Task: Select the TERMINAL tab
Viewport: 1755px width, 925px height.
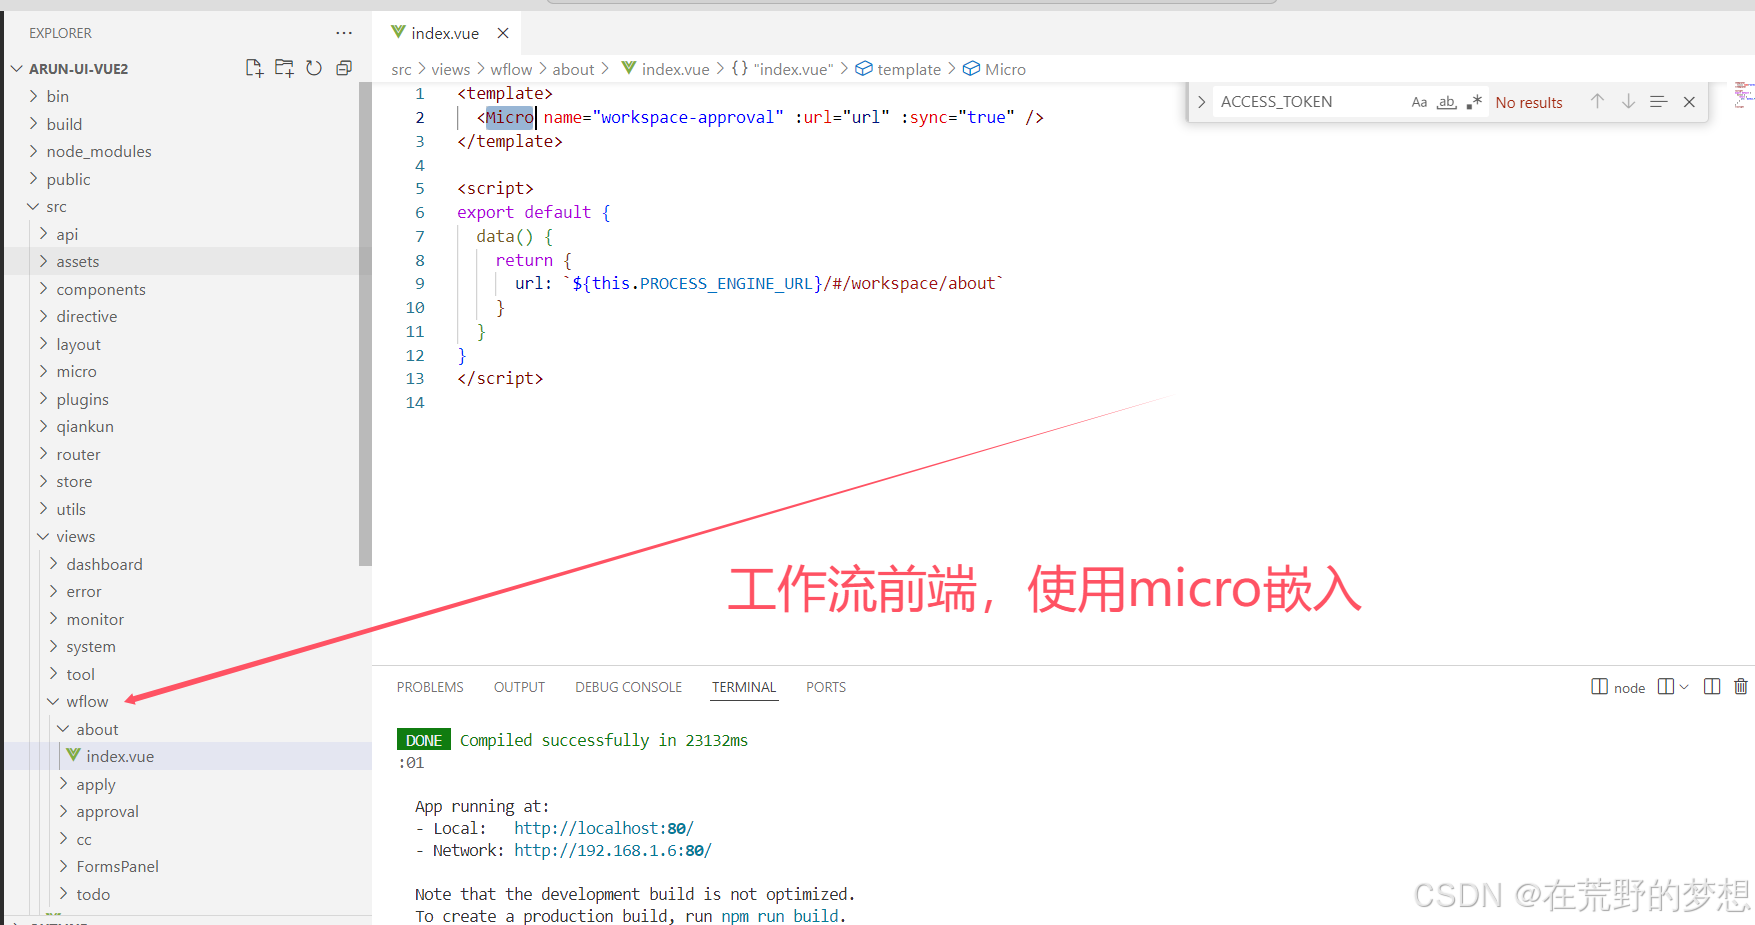Action: coord(744,687)
